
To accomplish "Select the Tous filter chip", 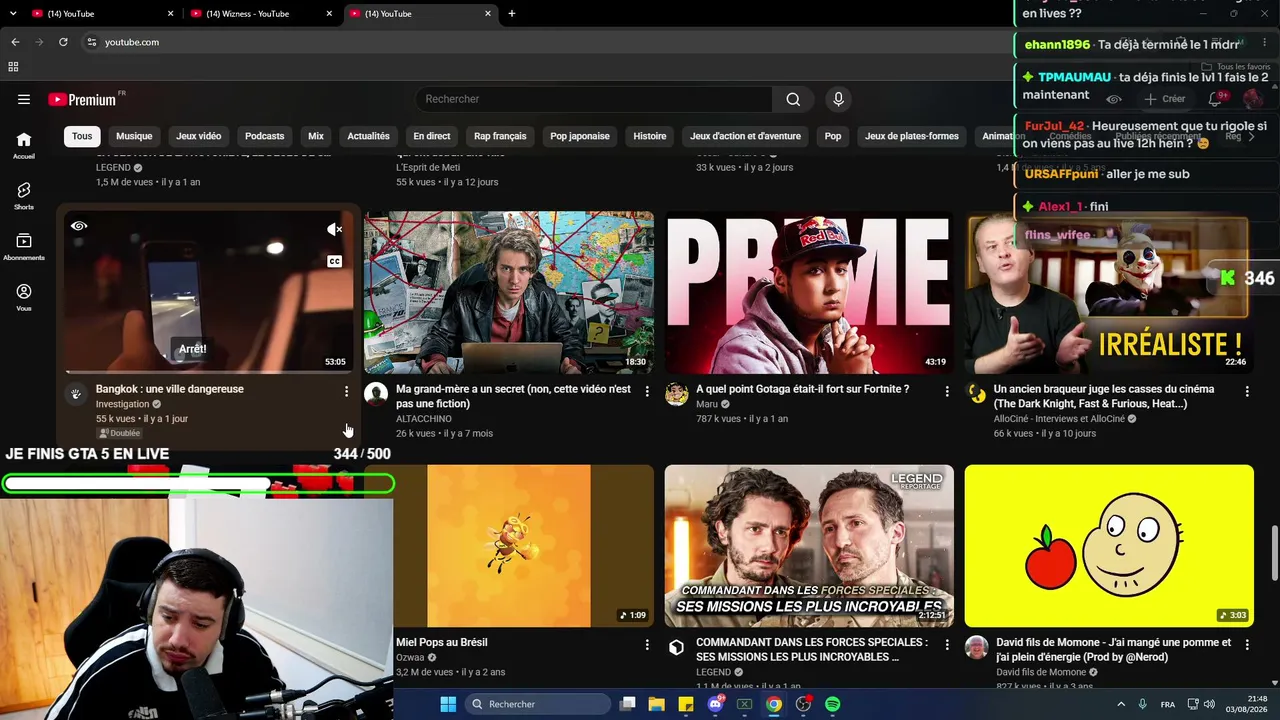I will 82,136.
